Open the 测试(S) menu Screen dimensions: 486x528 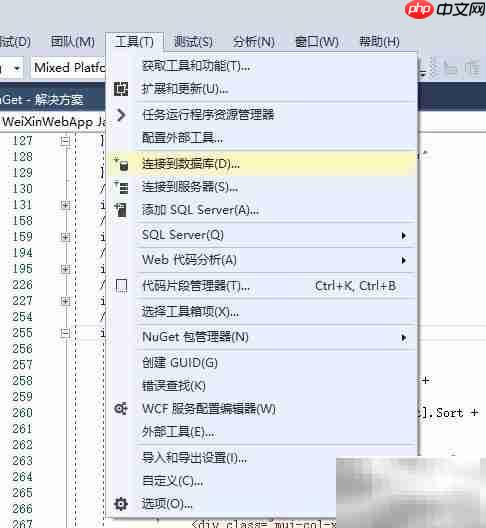193,42
